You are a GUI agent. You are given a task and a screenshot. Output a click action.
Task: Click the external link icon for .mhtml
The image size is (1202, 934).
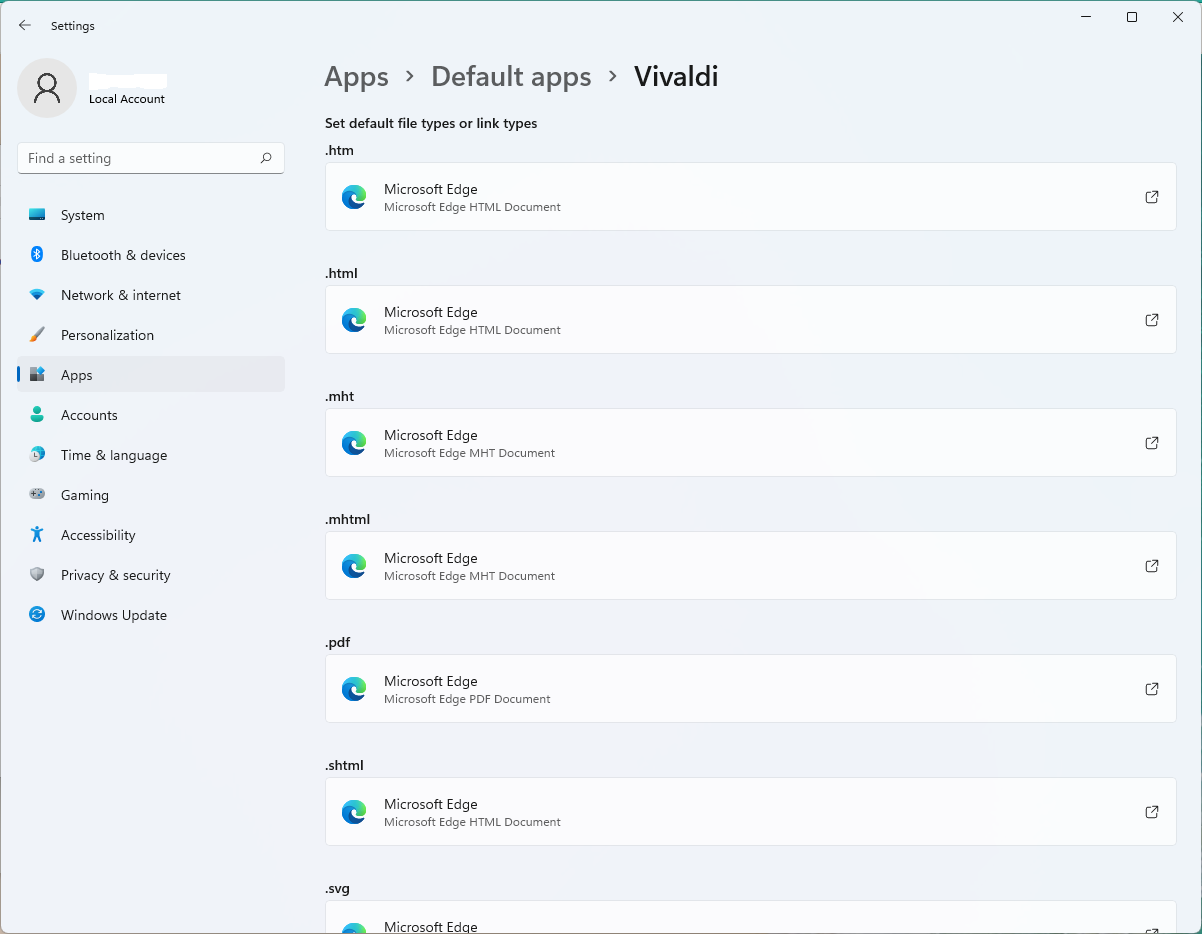[x=1152, y=566]
